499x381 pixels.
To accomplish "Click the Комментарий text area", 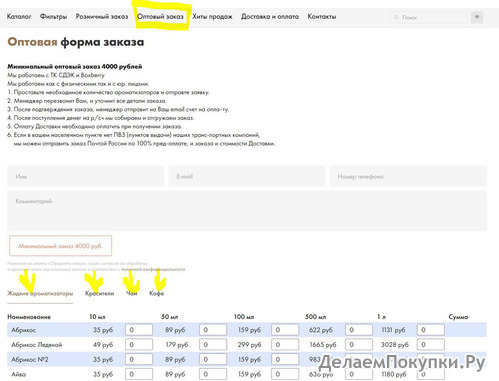I will point(247,211).
